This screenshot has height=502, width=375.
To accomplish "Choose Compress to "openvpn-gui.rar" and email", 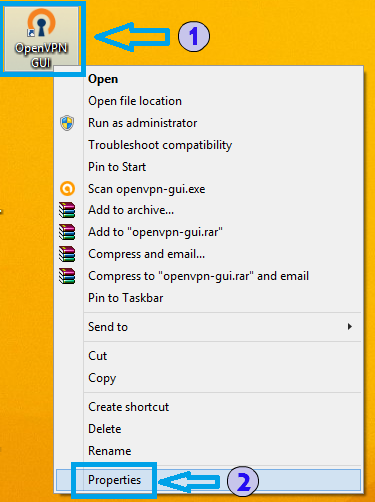I will (x=208, y=276).
